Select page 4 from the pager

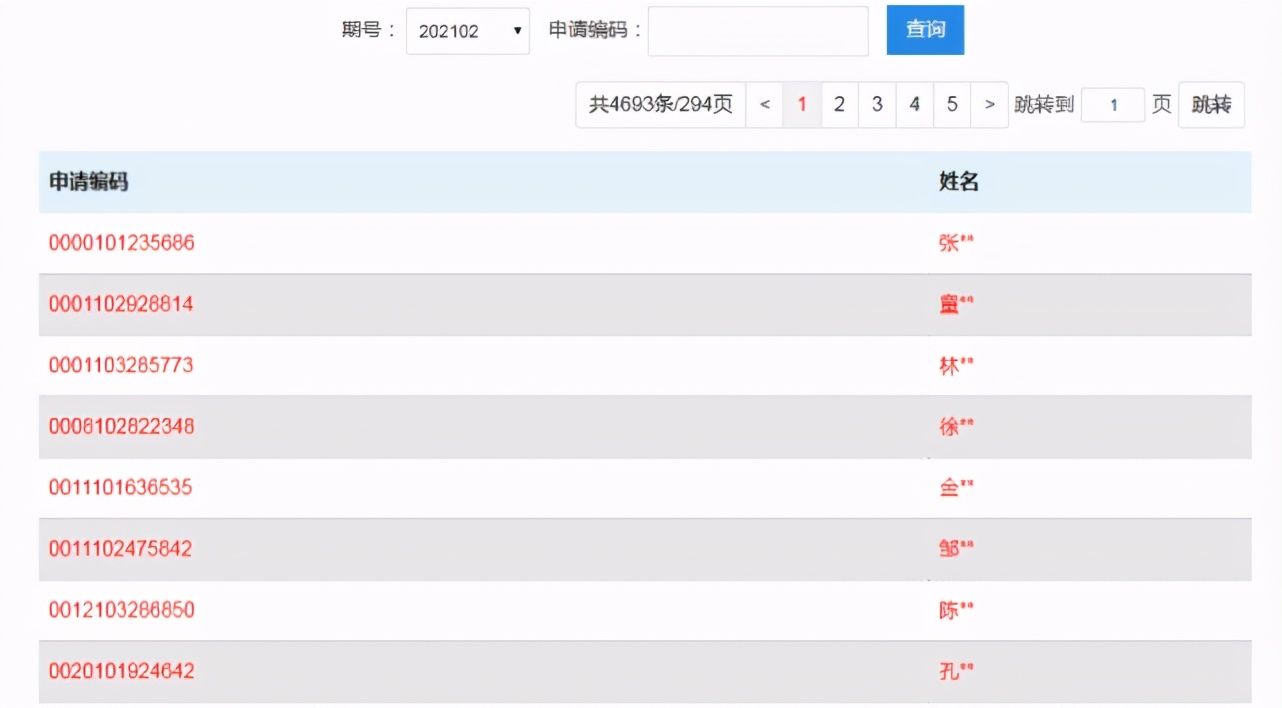(914, 104)
